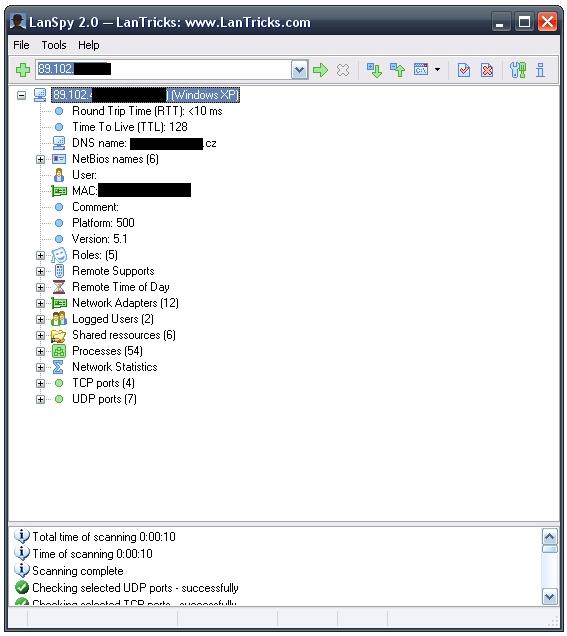The height and width of the screenshot is (636, 567).
Task: Close the LanSpy window
Action: tap(547, 21)
